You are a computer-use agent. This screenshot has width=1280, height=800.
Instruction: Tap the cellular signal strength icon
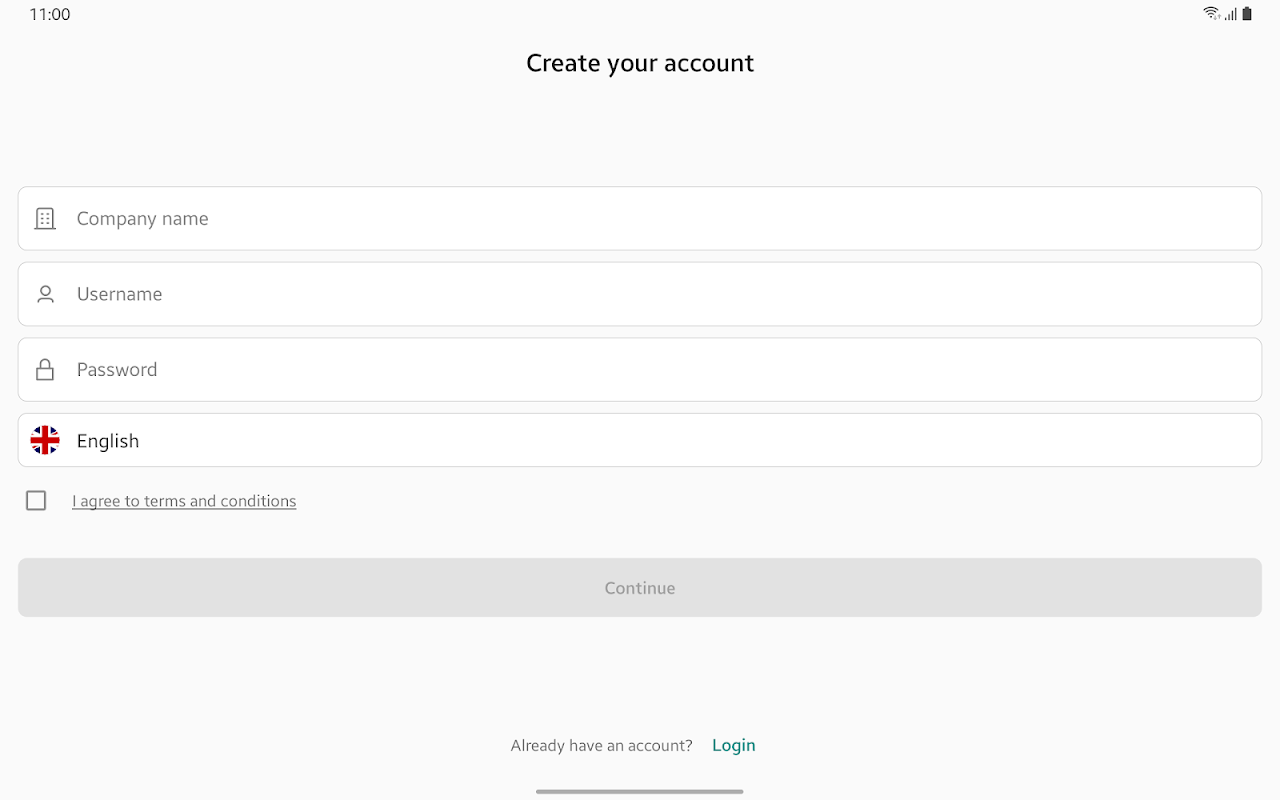(x=1231, y=14)
